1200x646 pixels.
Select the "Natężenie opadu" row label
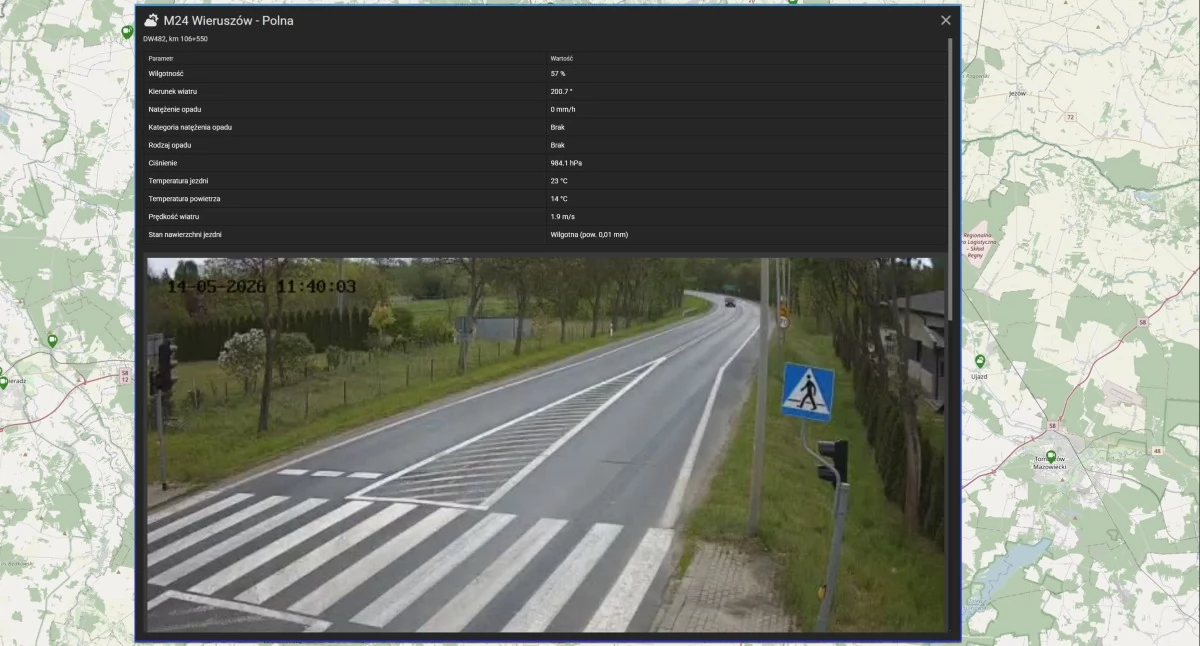tap(175, 109)
